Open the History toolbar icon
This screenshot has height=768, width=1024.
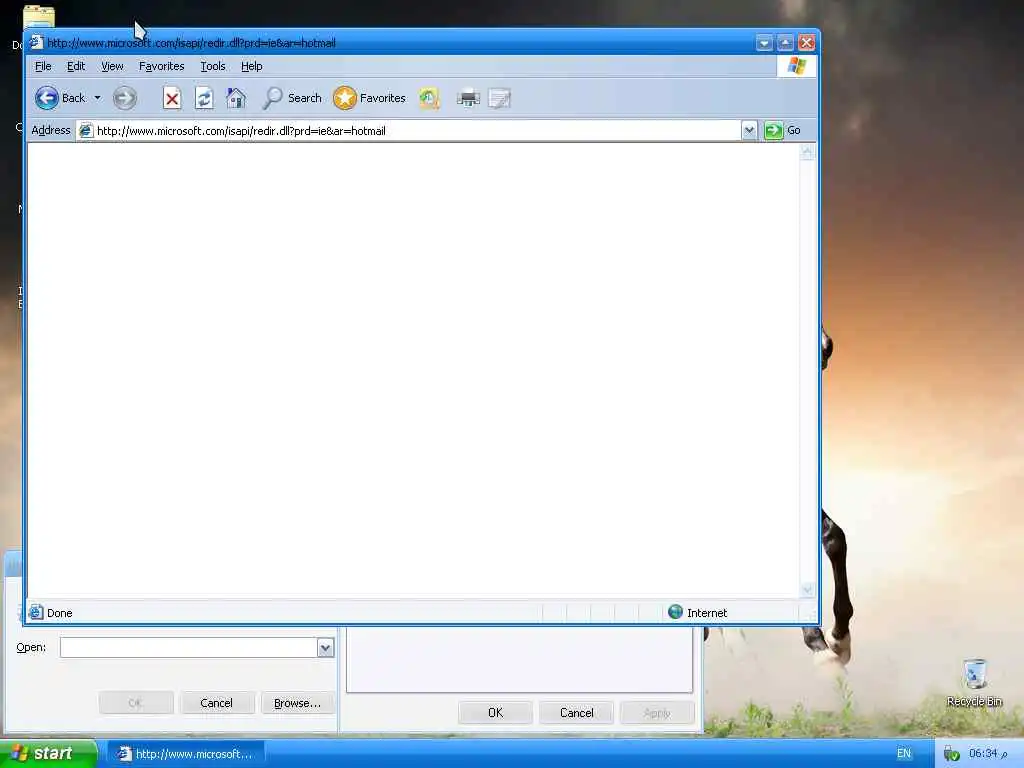[429, 98]
